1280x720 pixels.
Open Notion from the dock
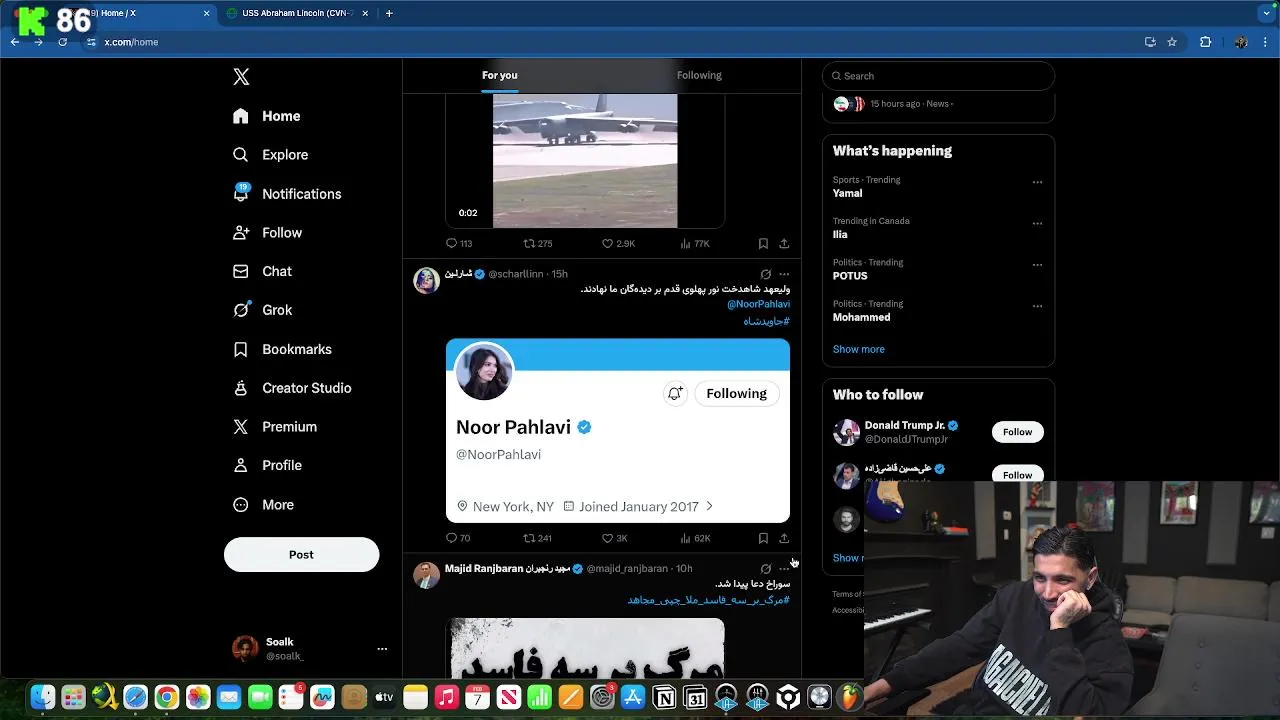click(664, 697)
